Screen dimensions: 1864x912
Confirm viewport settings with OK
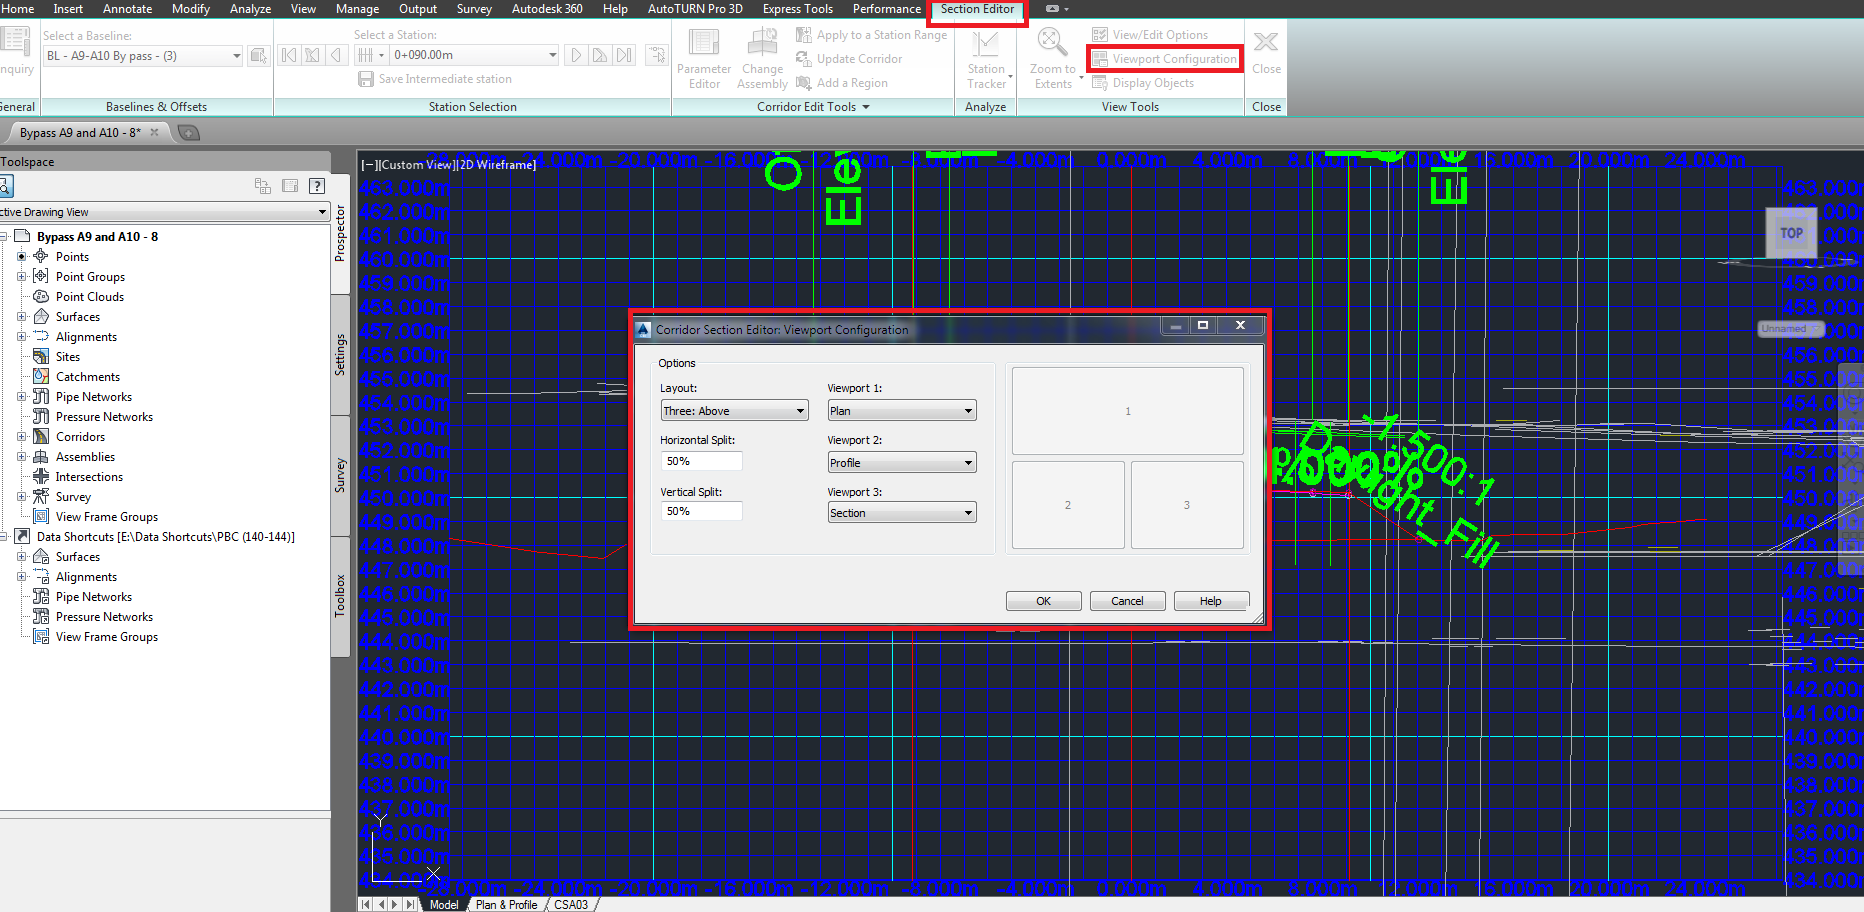(x=1043, y=600)
